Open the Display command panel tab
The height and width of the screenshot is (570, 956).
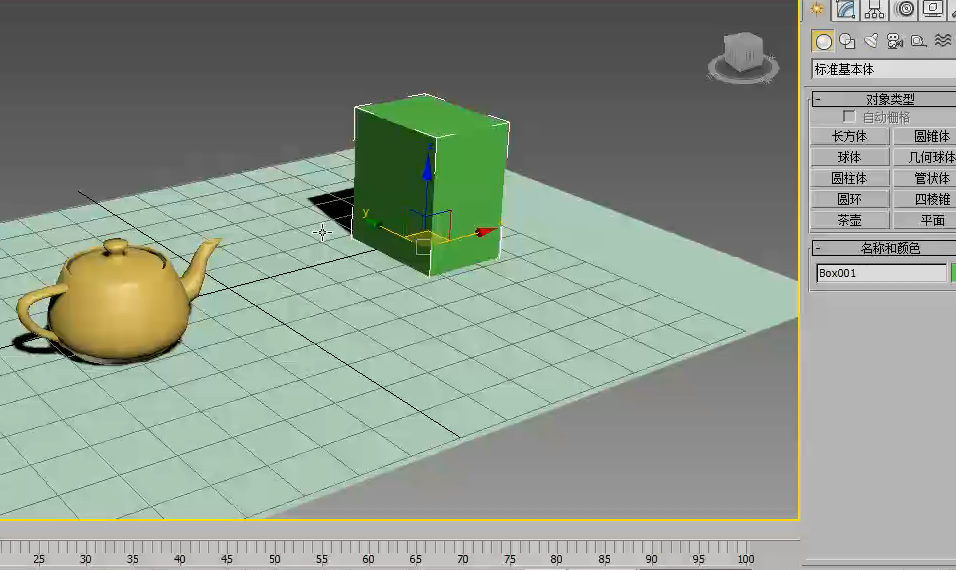[933, 9]
